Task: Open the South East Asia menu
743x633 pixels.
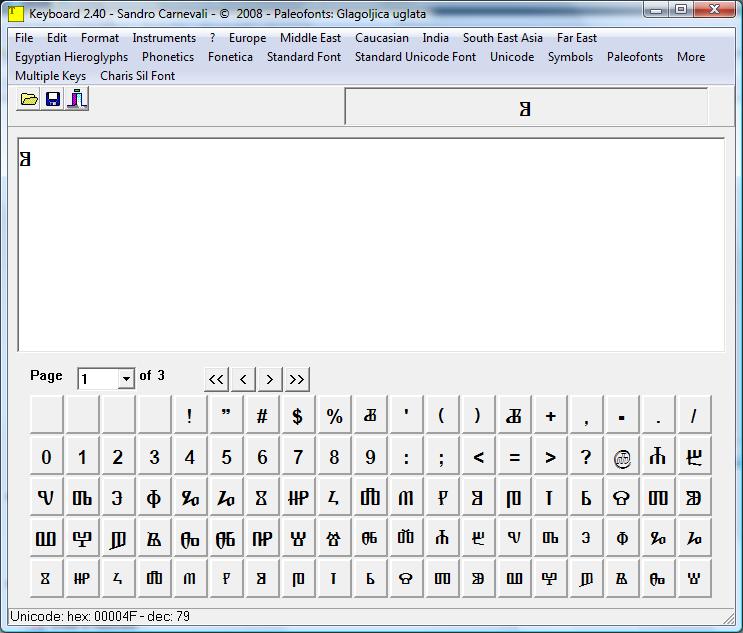Action: click(503, 38)
